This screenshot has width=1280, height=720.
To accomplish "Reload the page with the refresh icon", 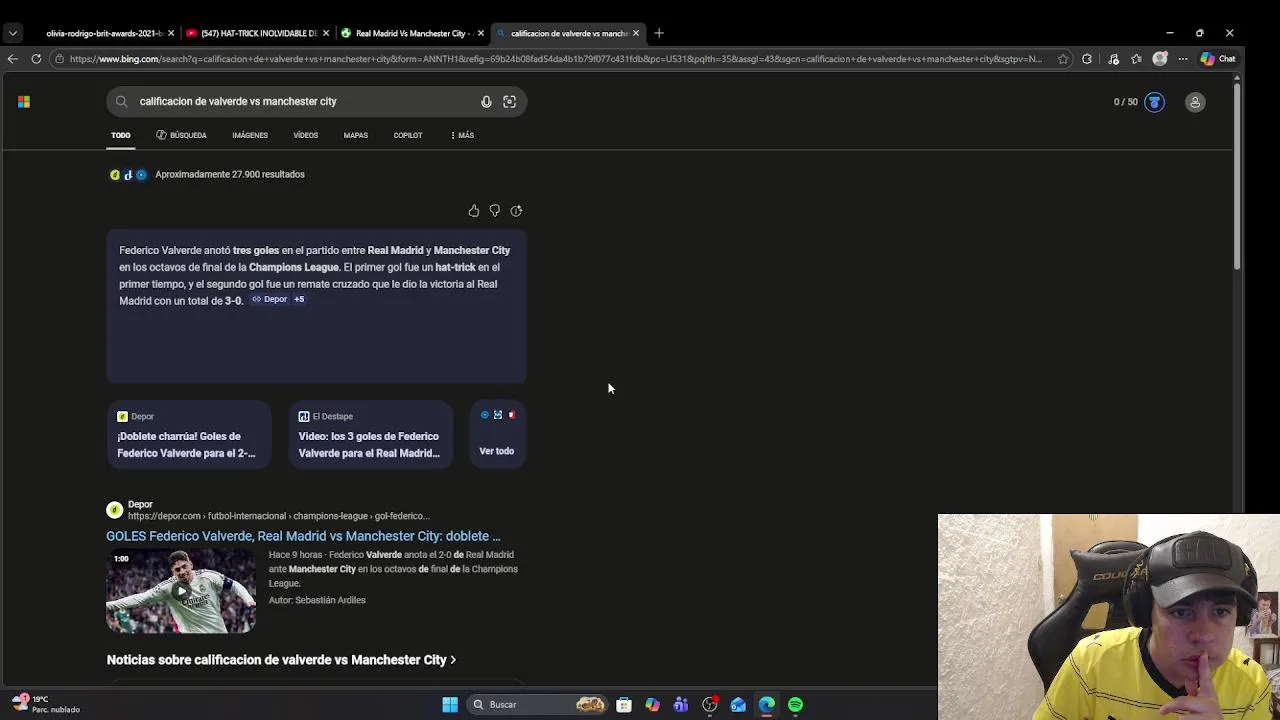I will click(x=36, y=59).
